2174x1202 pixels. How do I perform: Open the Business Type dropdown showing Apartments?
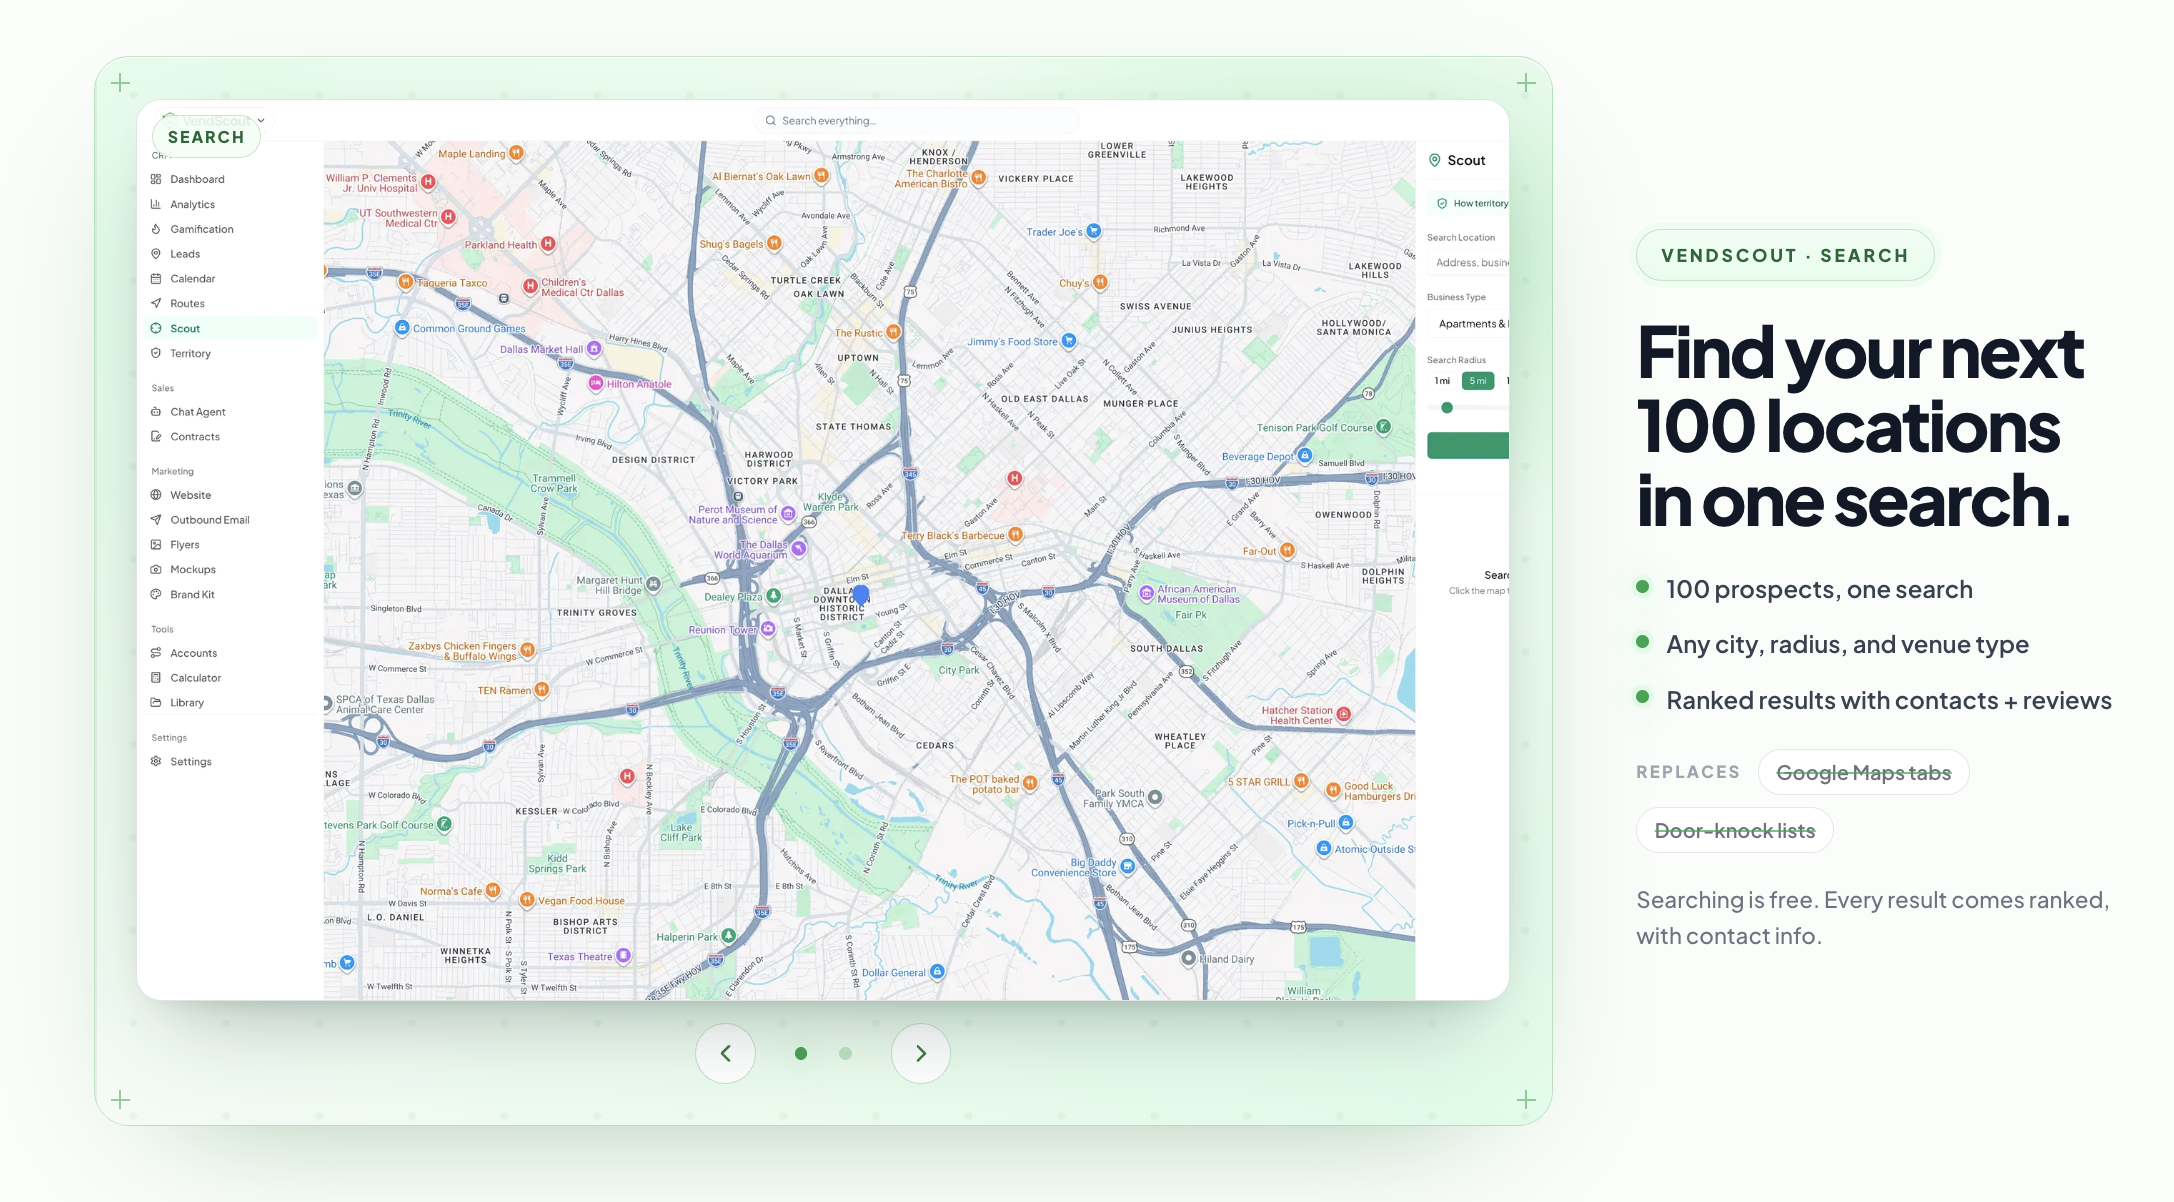[x=1468, y=324]
